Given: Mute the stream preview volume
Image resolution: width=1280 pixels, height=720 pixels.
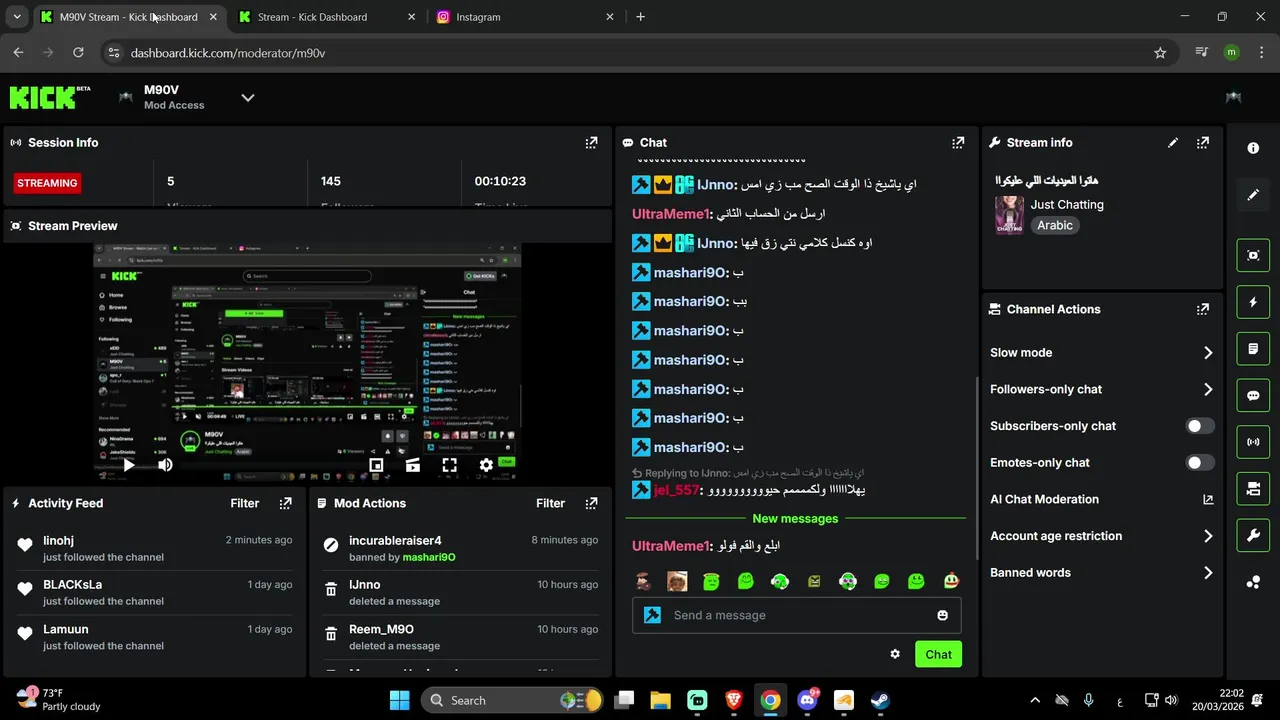Looking at the screenshot, I should [165, 465].
